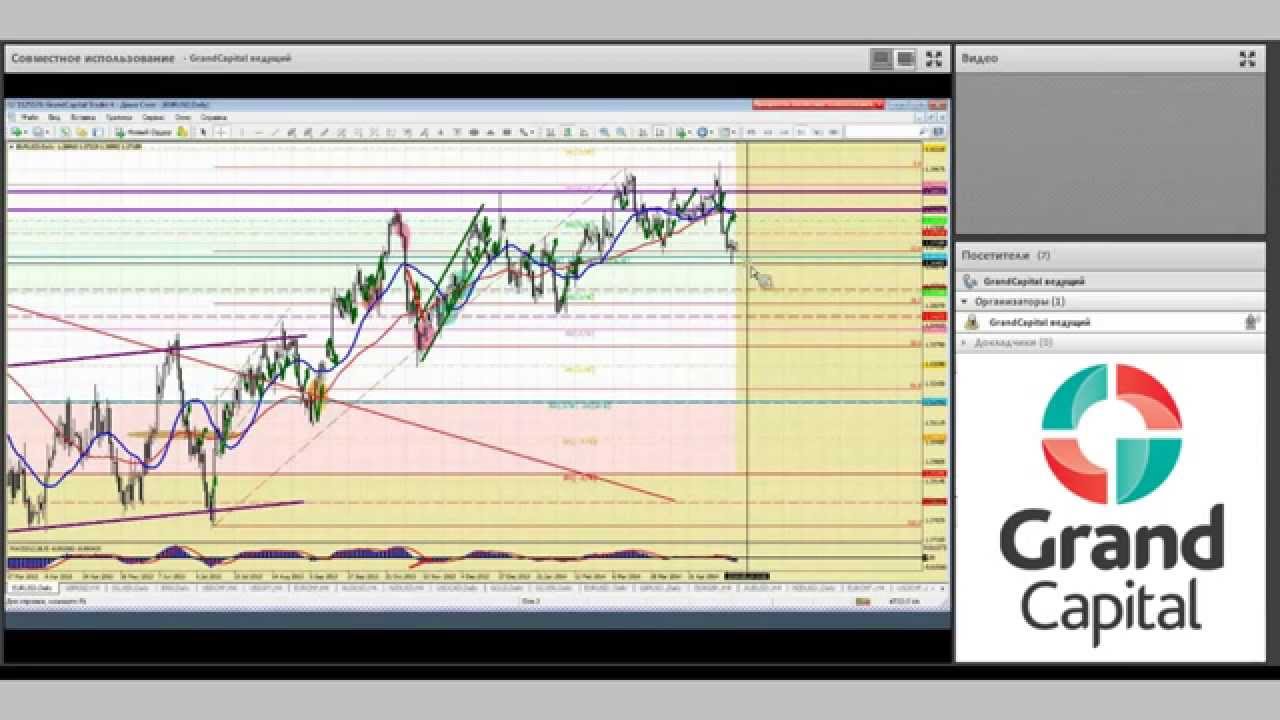The height and width of the screenshot is (720, 1280).
Task: Open the Файл menu in trading terminal
Action: pos(30,117)
